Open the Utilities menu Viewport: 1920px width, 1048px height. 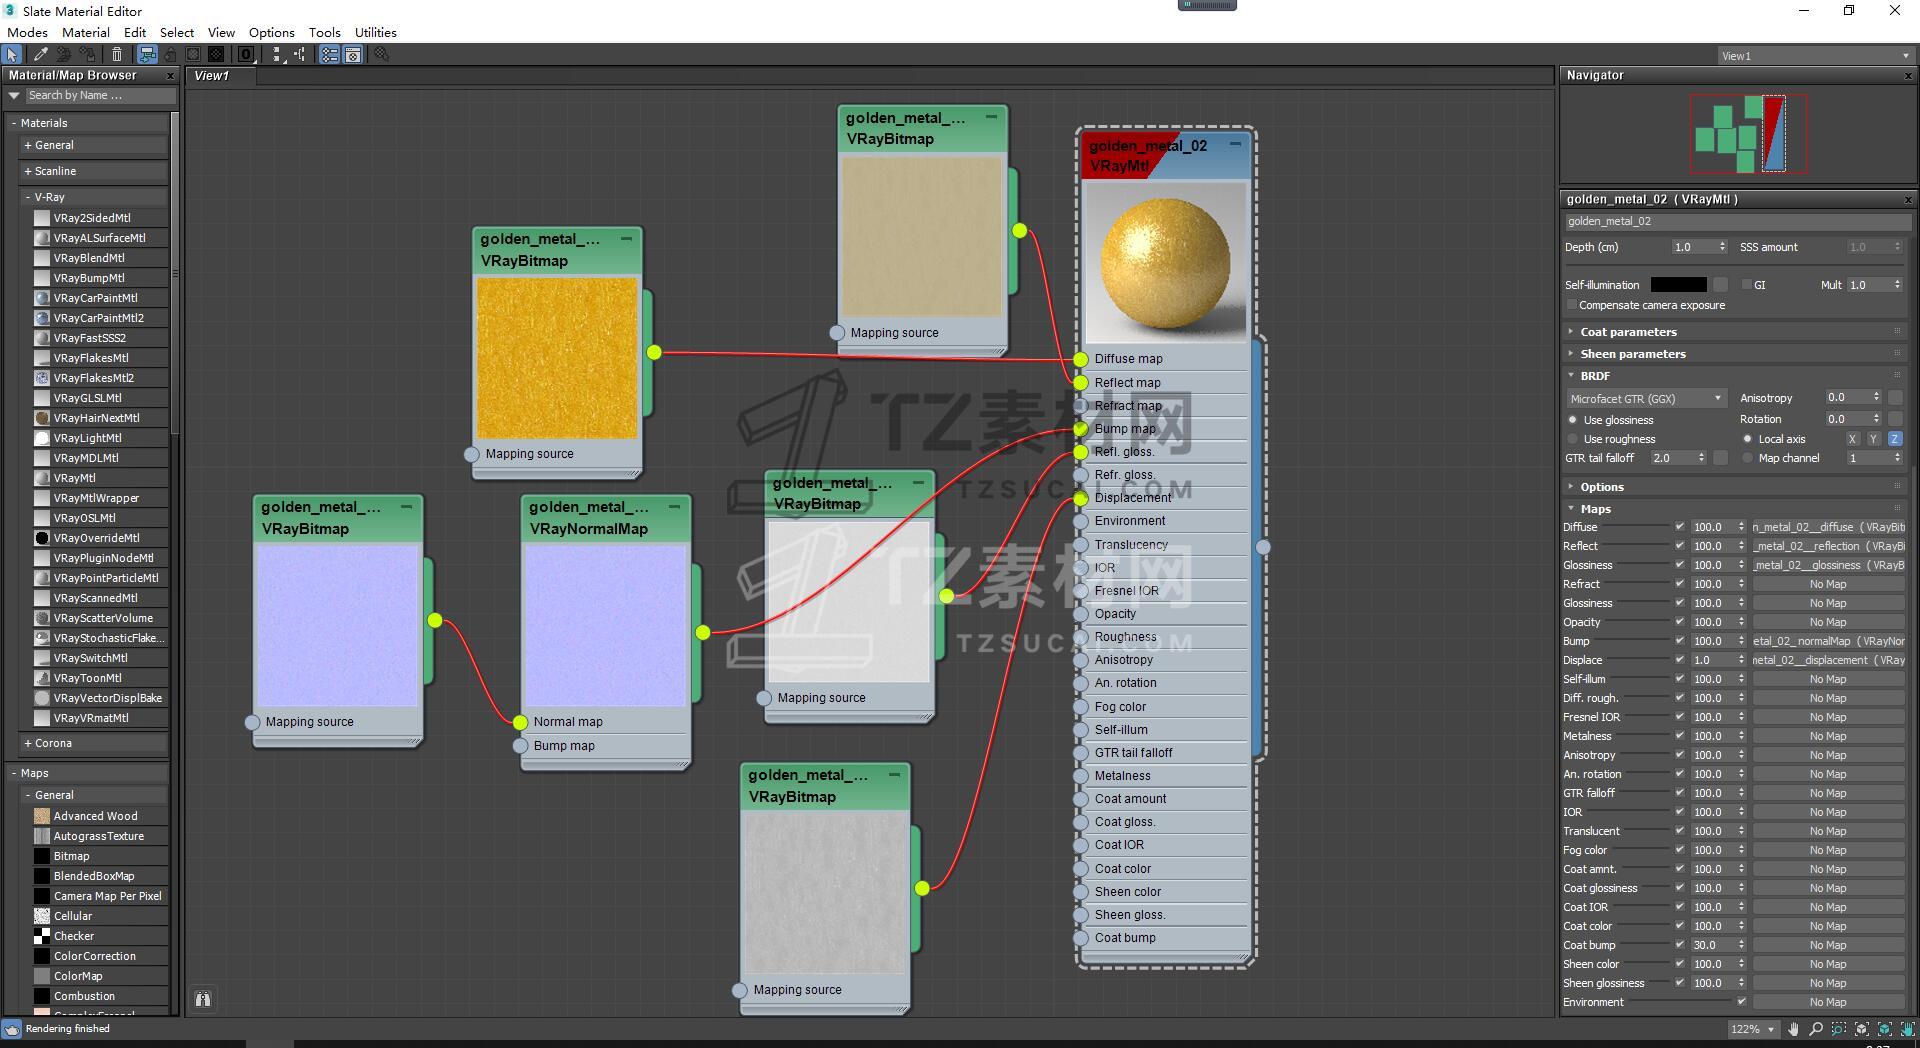375,32
